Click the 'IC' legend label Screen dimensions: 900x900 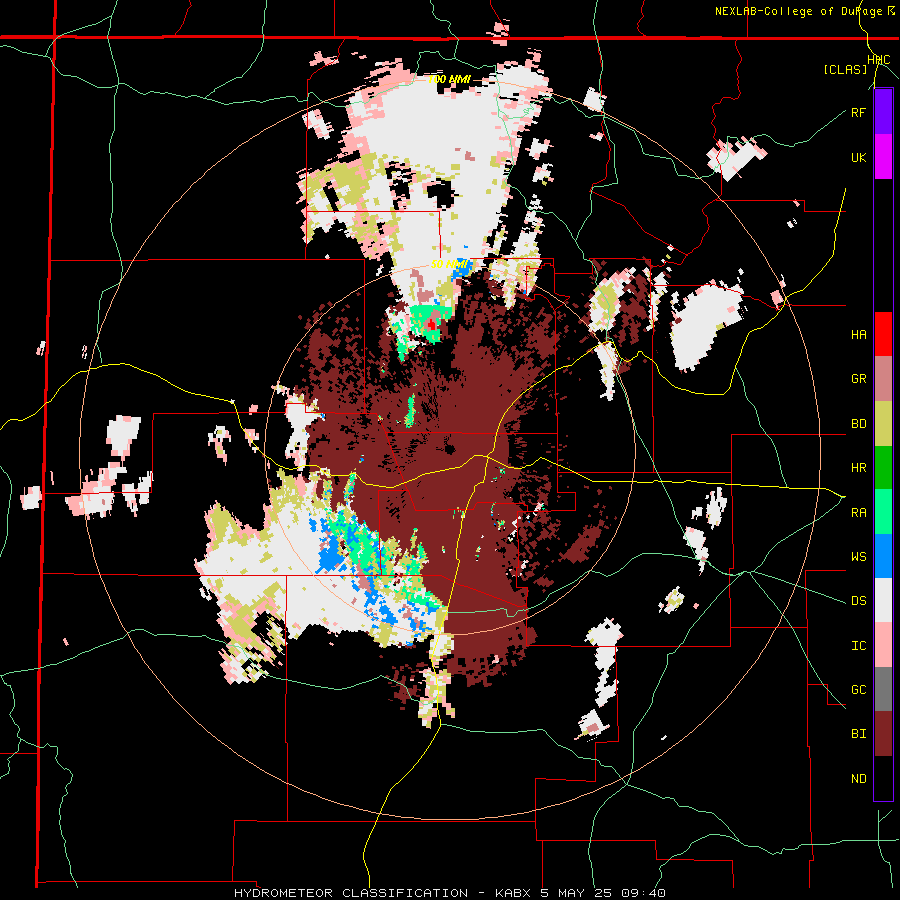click(x=858, y=646)
